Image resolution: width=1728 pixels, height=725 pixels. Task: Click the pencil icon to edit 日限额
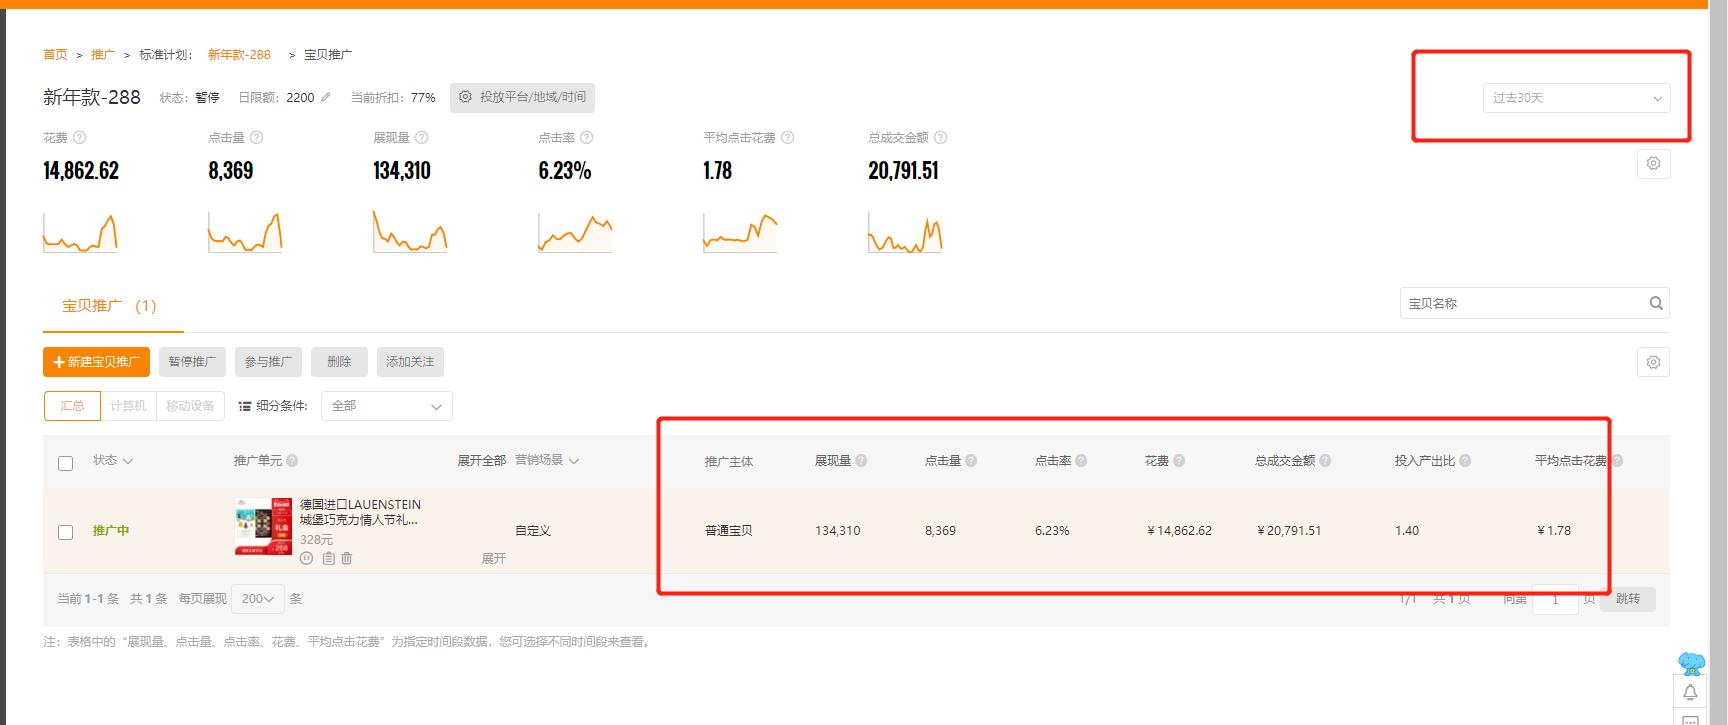point(325,97)
